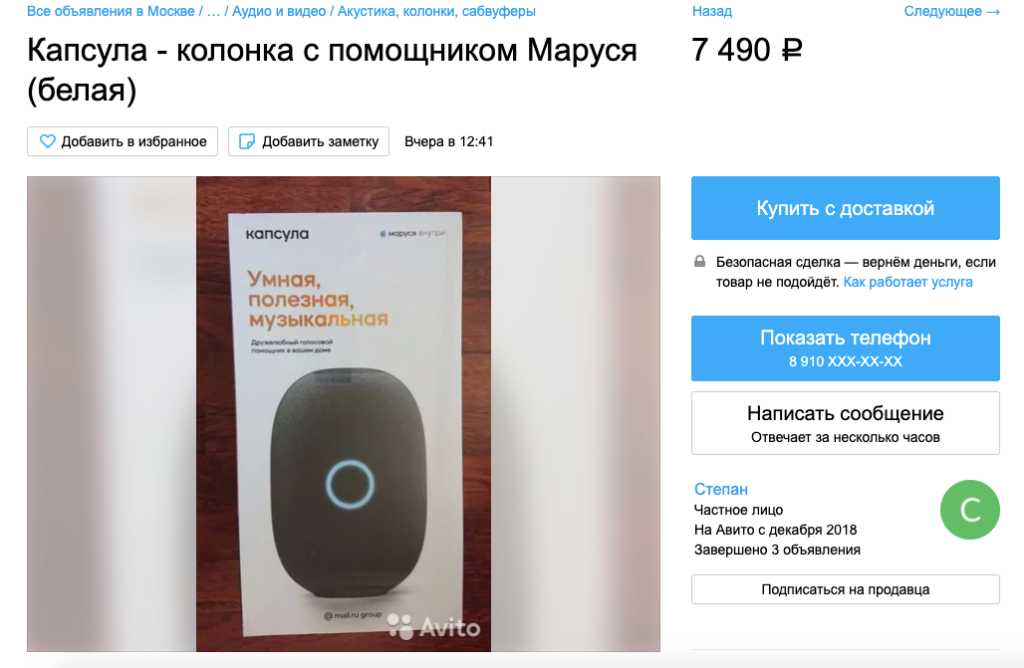This screenshot has height=668, width=1024.
Task: Open Все объявления в Москве breadcrumb
Action: pyautogui.click(x=110, y=11)
